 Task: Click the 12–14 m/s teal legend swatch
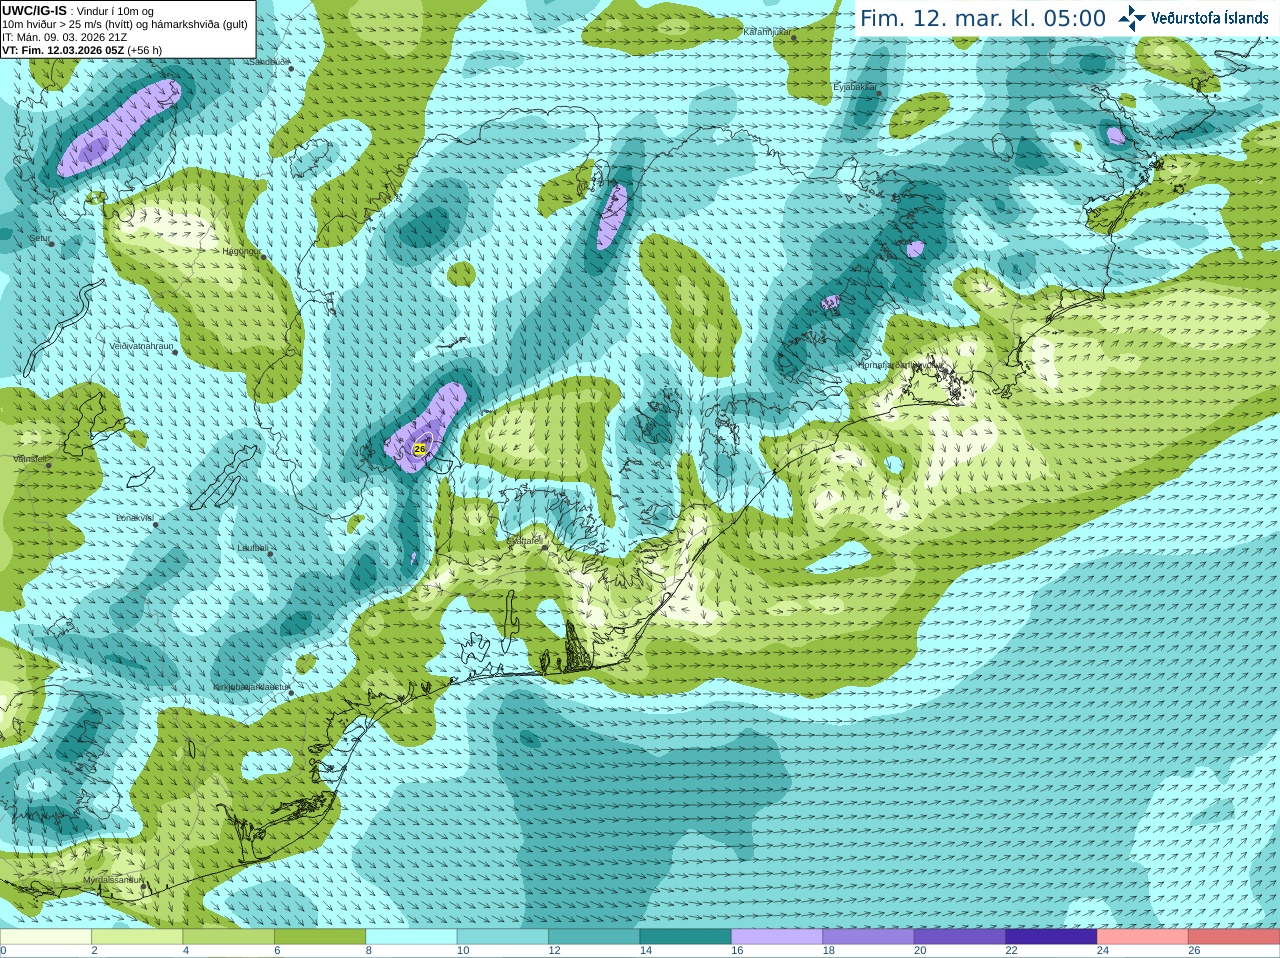594,937
